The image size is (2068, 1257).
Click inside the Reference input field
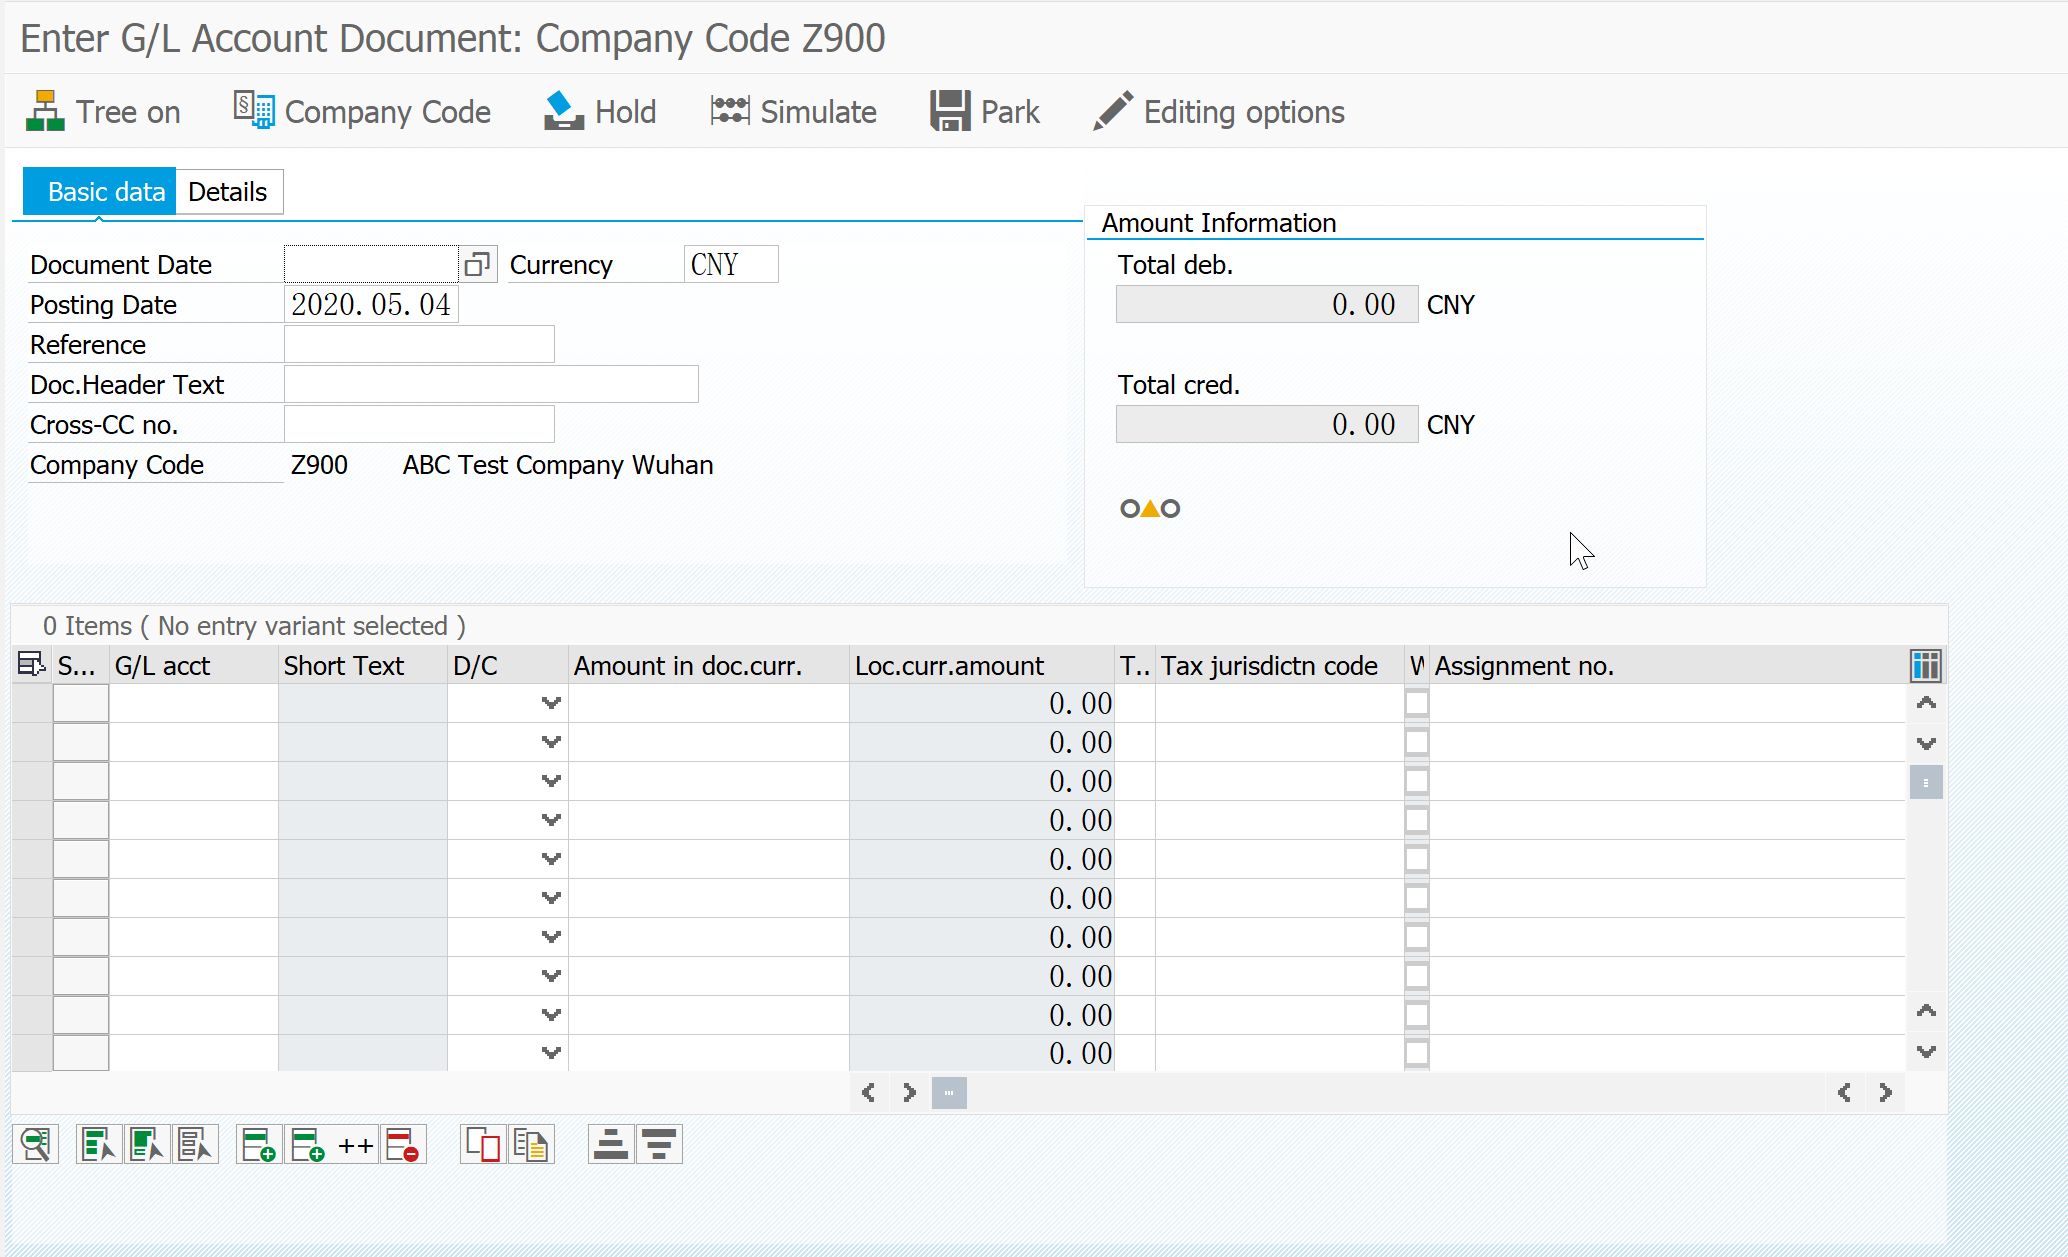click(419, 344)
